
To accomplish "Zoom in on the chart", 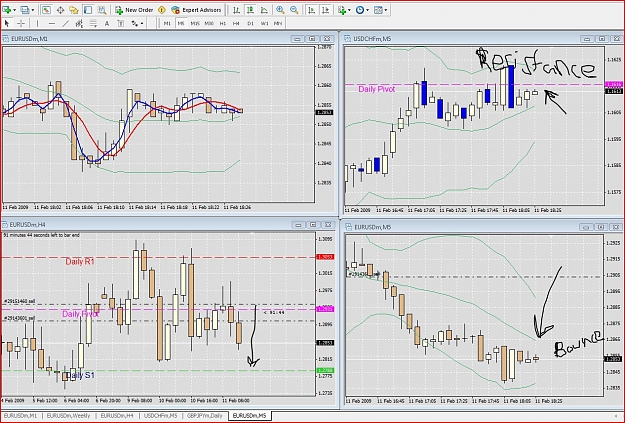I will tap(280, 10).
